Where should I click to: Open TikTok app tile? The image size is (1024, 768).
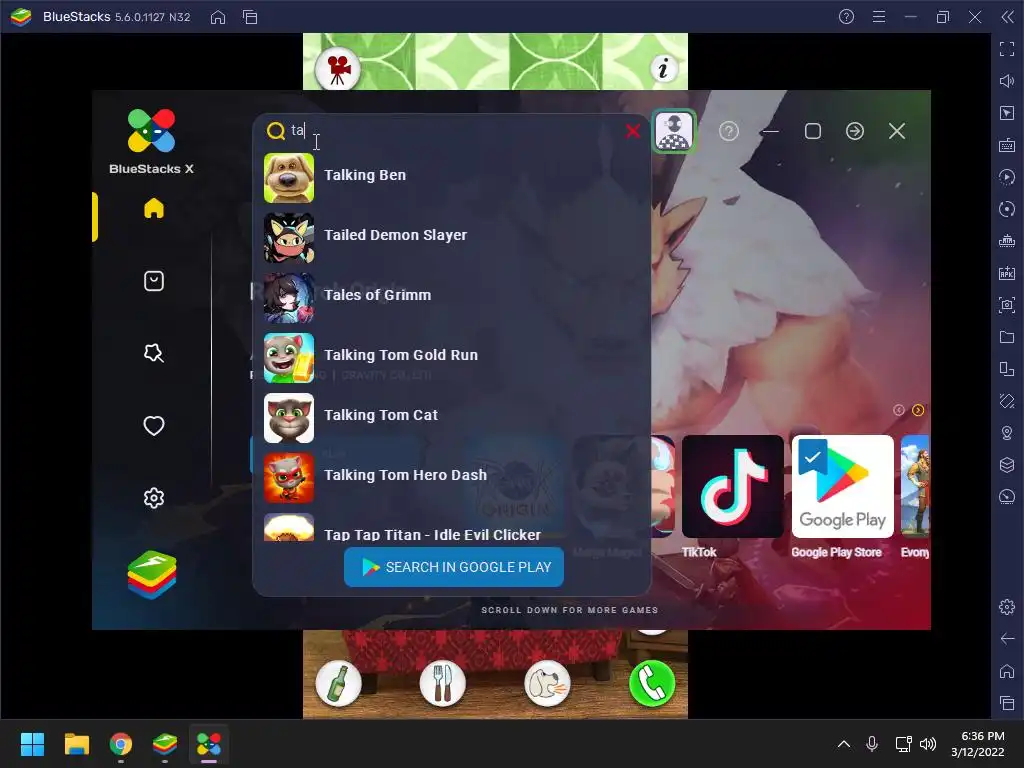733,487
